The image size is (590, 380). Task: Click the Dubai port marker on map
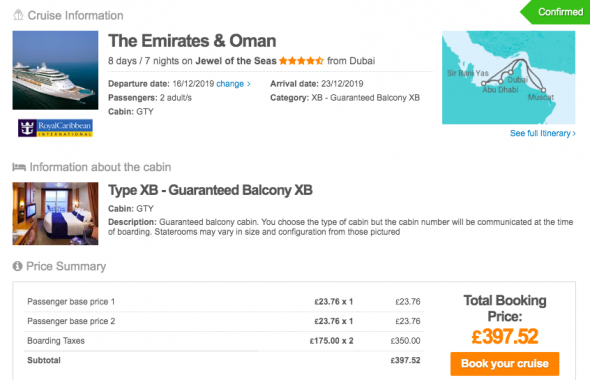click(x=511, y=72)
